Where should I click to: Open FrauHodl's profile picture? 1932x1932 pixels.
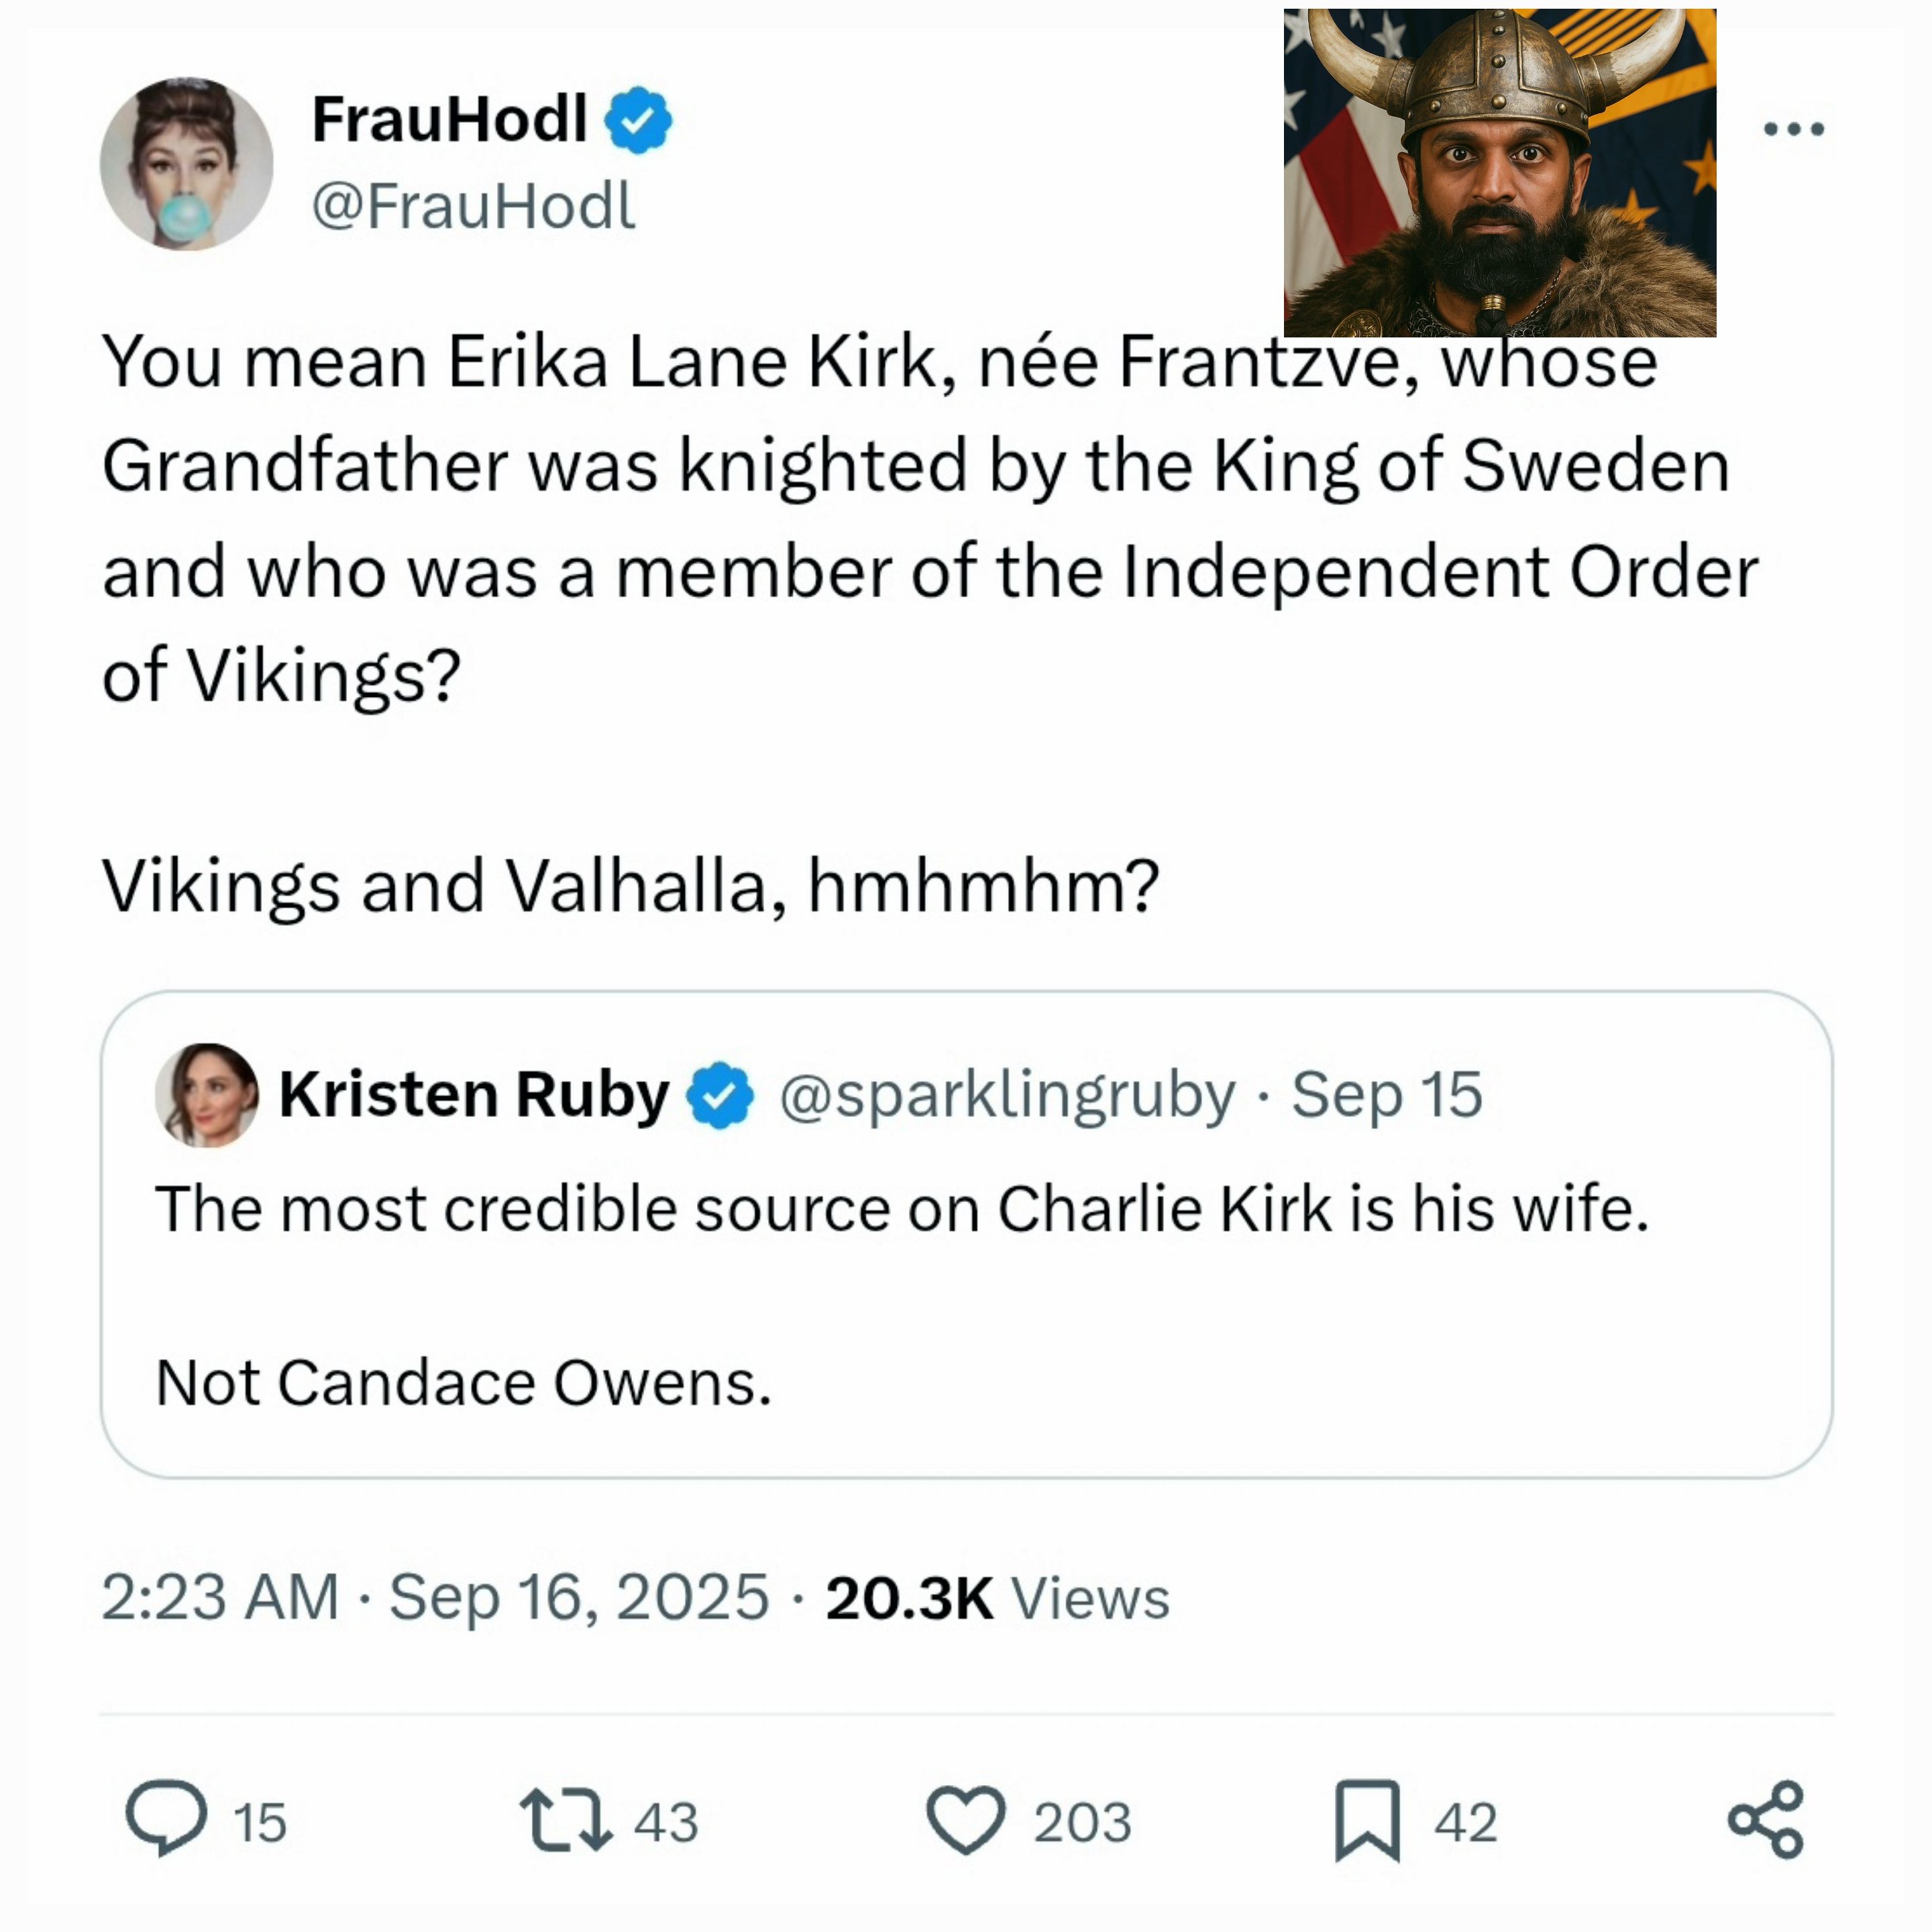187,164
